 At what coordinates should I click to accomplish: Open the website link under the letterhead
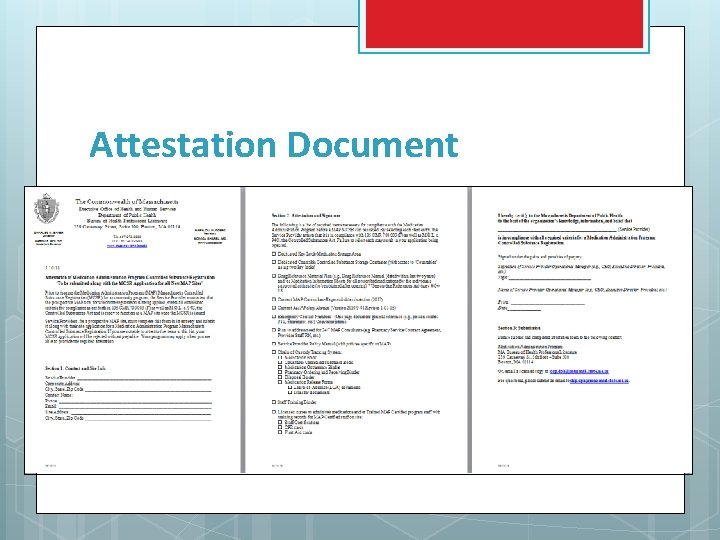127,246
